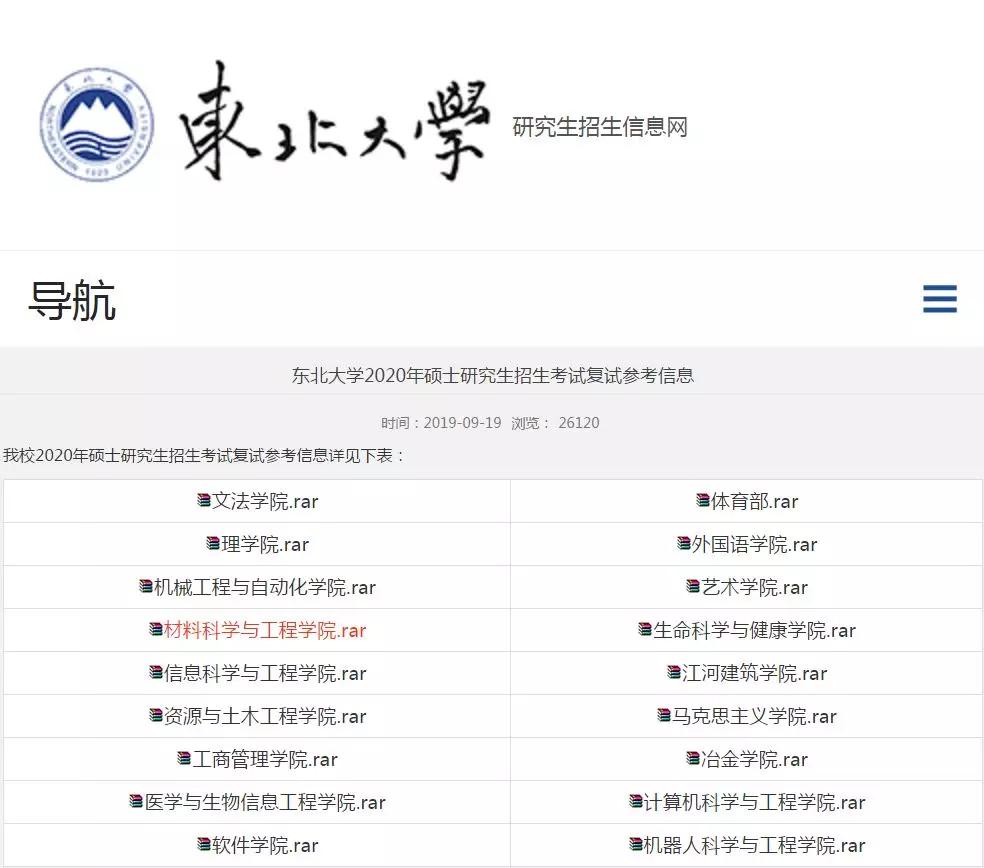Click the archive icon beside 江河建筑学院.rar
984x868 pixels.
(674, 672)
